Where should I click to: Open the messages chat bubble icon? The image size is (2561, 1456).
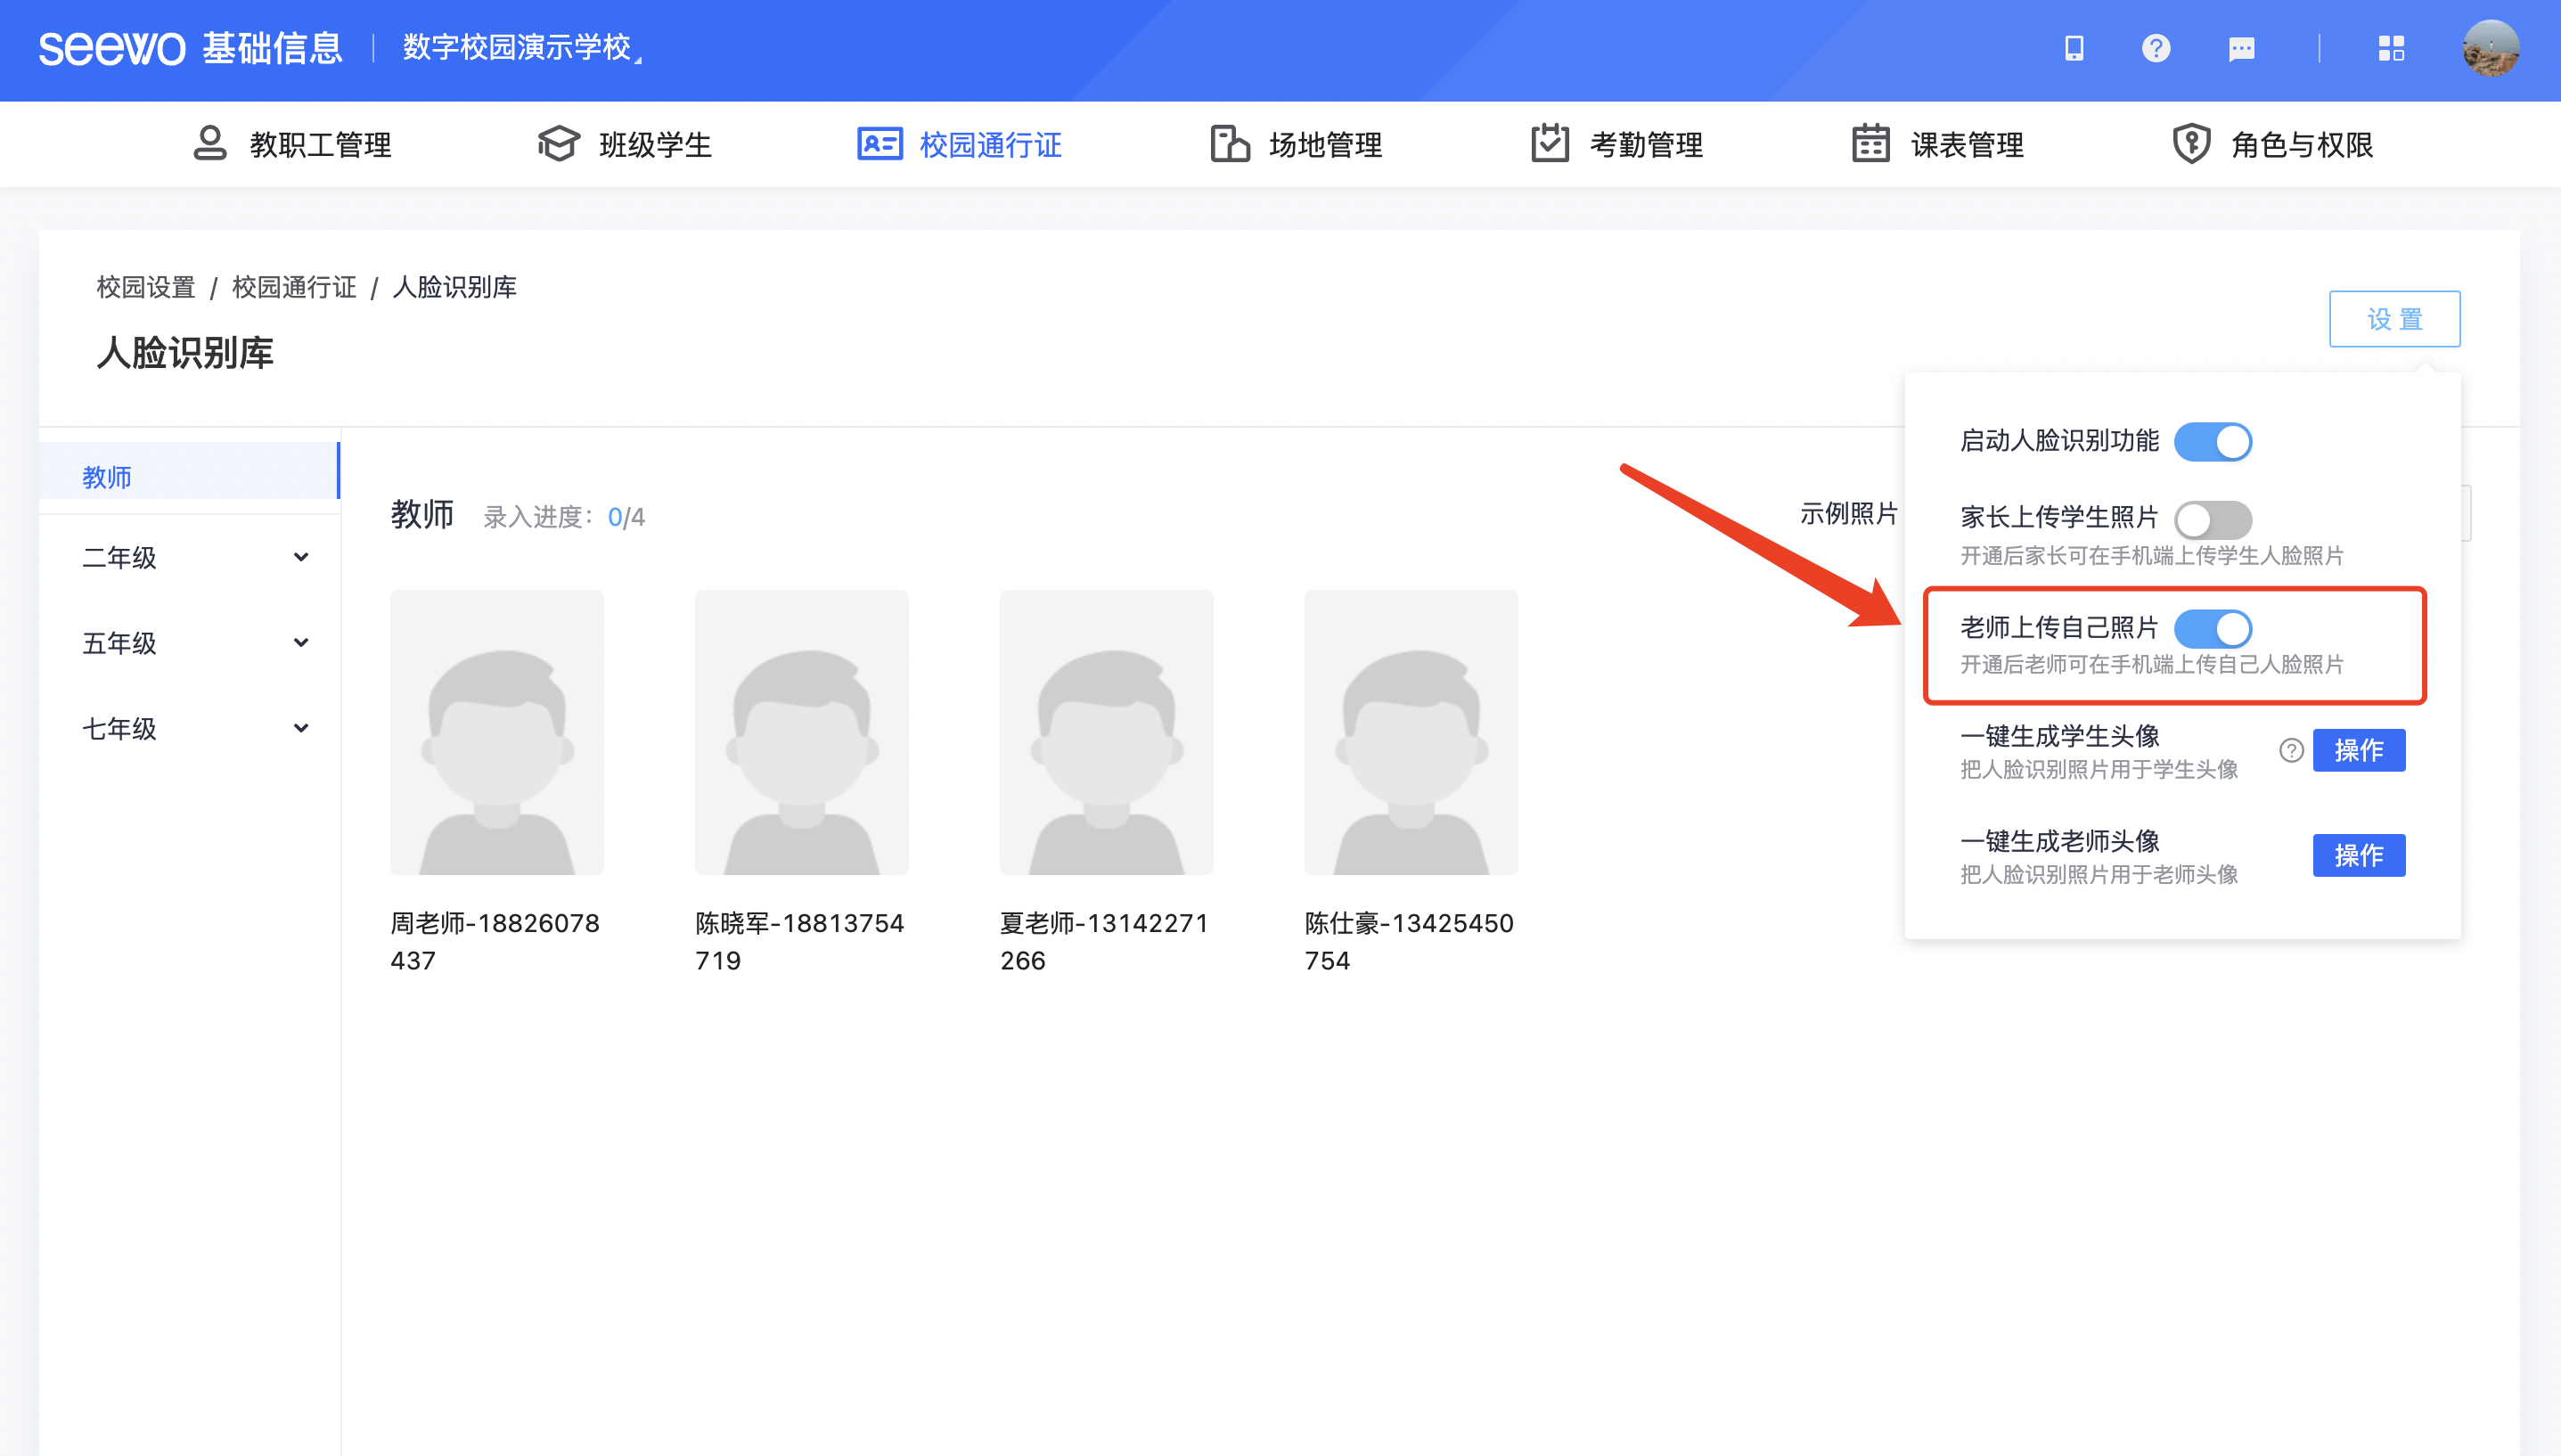pyautogui.click(x=2241, y=48)
